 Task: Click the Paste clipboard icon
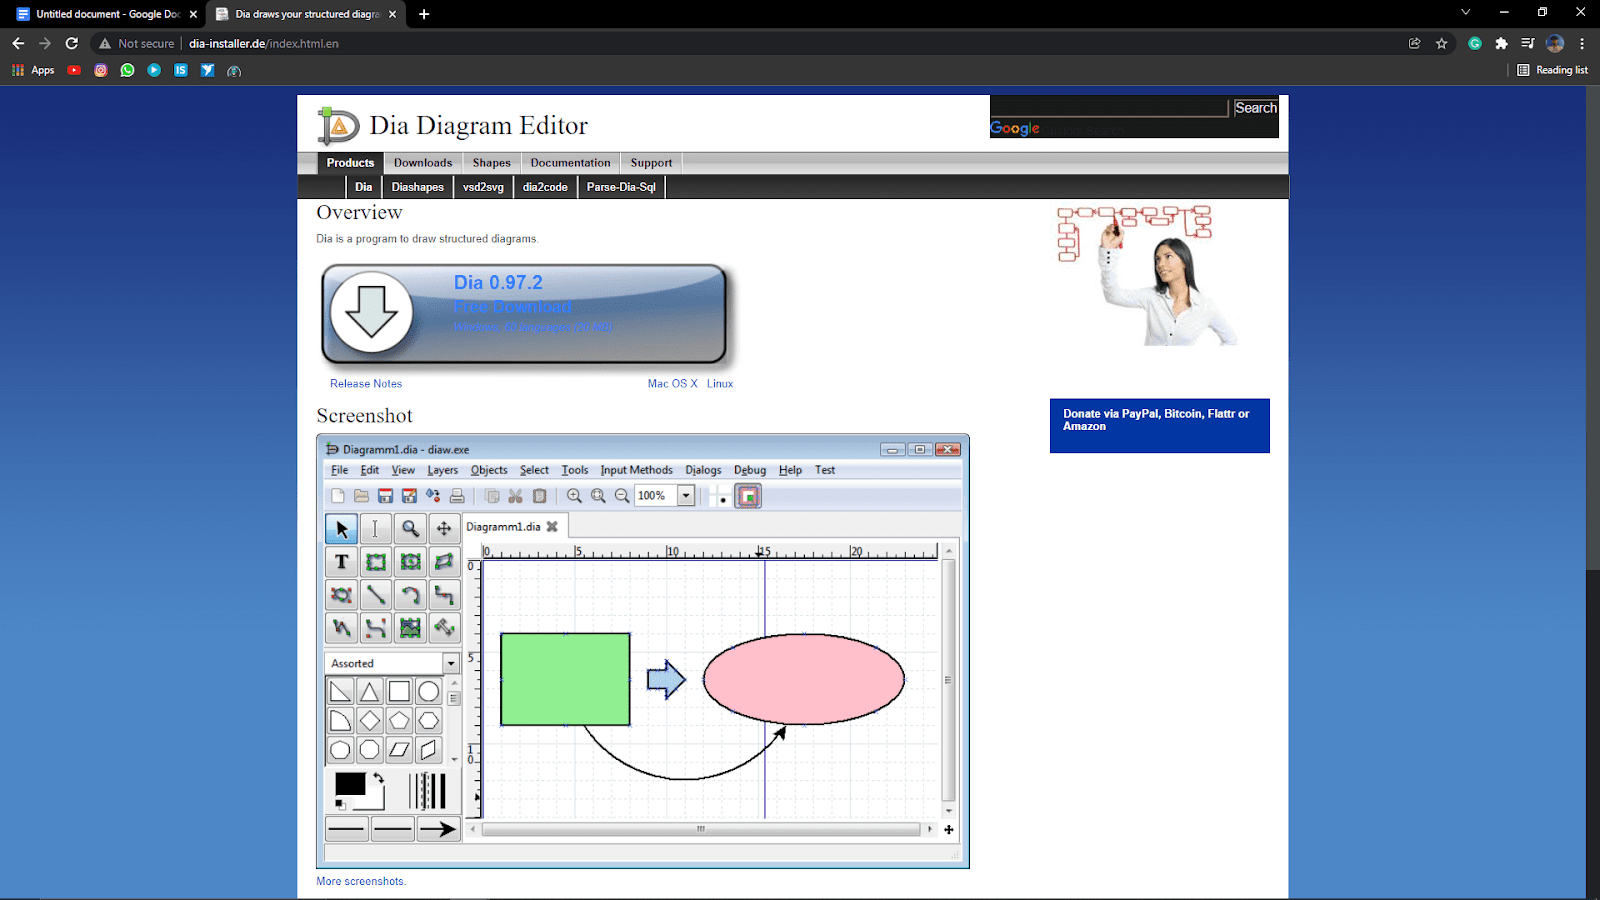(x=539, y=496)
